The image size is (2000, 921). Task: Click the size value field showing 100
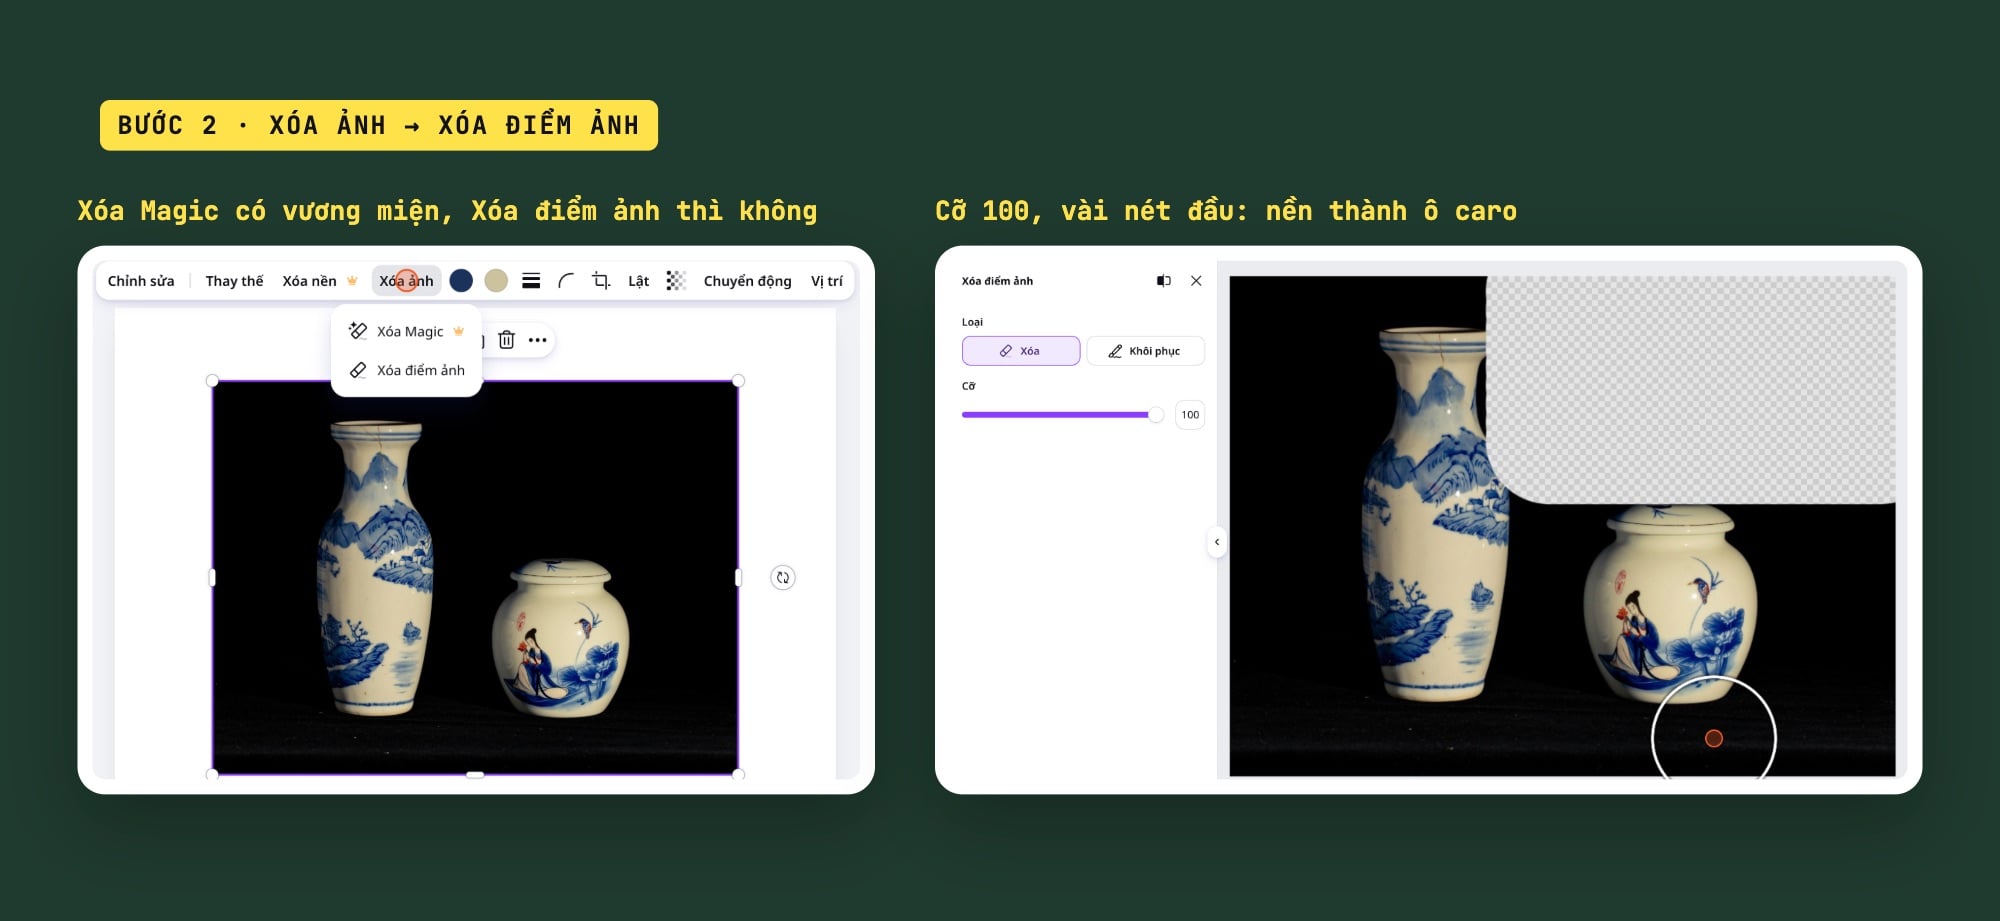click(1190, 415)
